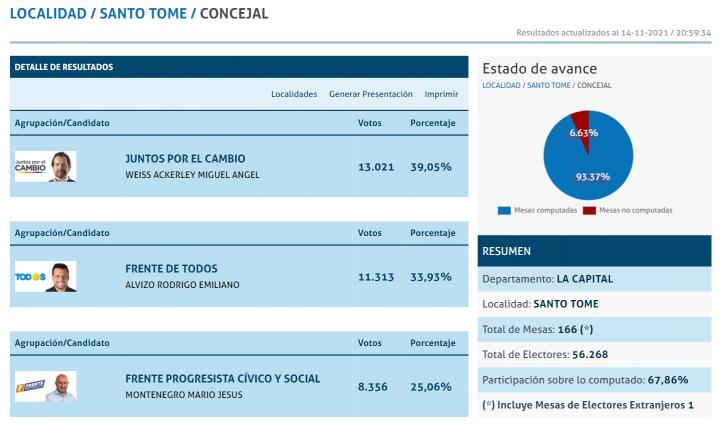Click blue Mesas computadas legend swatch
Screen dimensions: 720x425
click(x=504, y=211)
